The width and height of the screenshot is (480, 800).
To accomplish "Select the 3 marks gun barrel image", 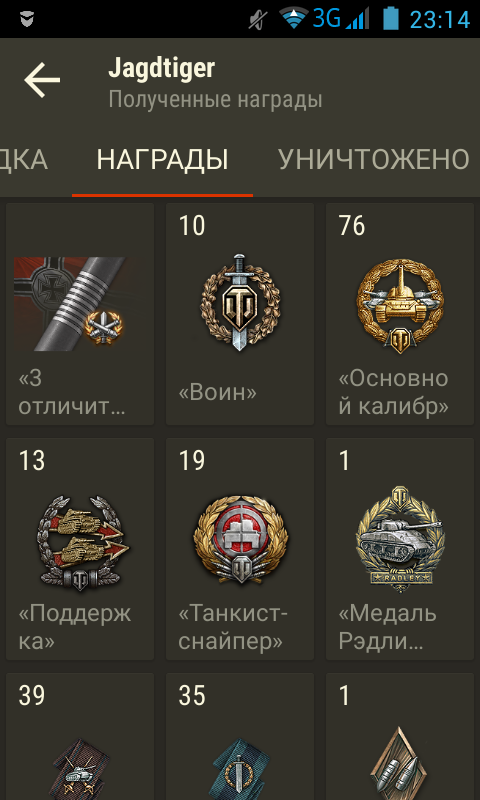I will (75, 304).
